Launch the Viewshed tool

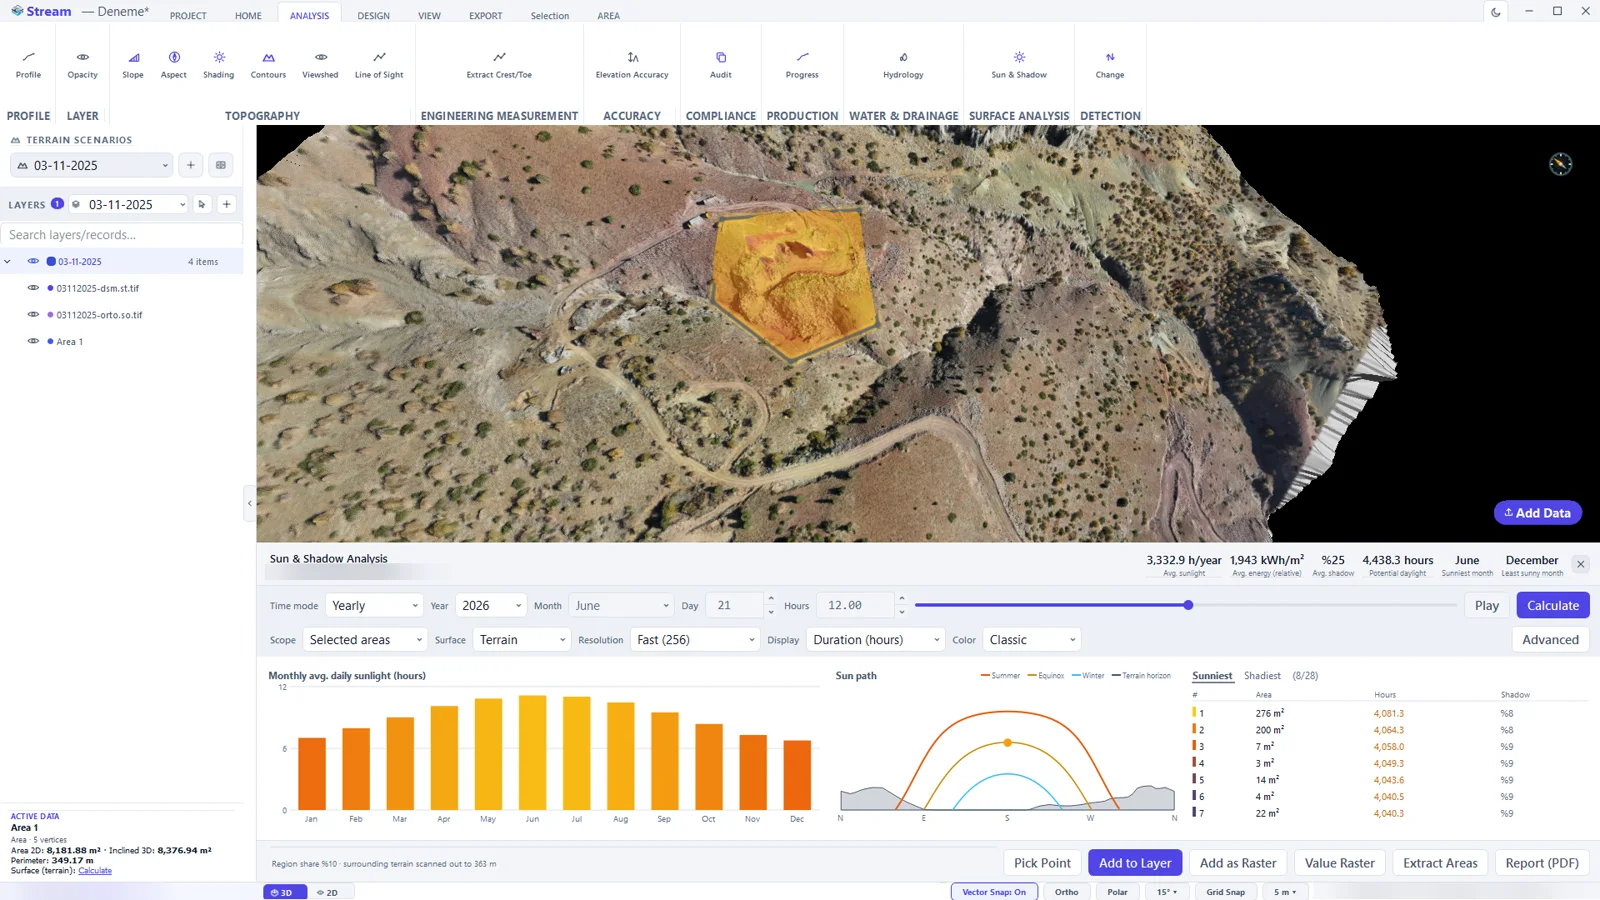[x=320, y=65]
